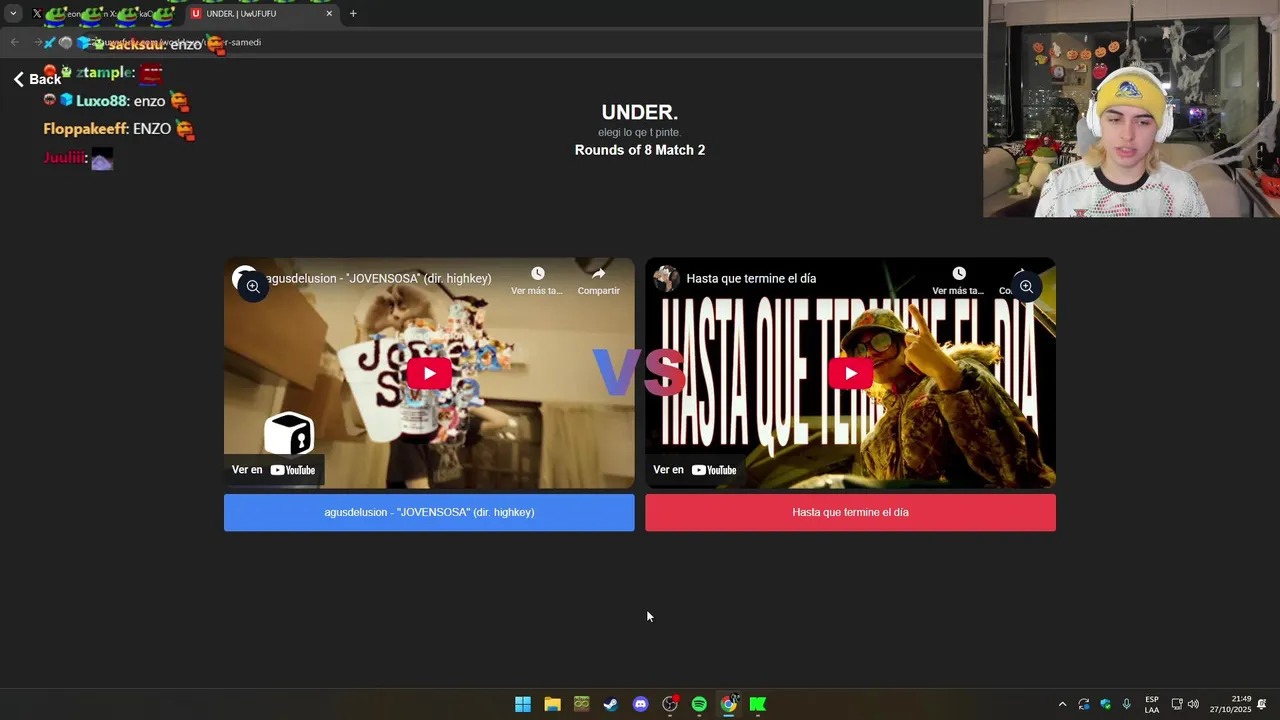Share the JOVENSOSA video via Compartir
Image resolution: width=1280 pixels, height=720 pixels.
[598, 280]
